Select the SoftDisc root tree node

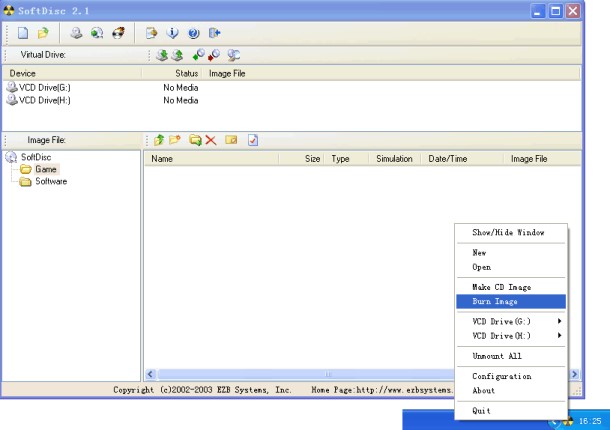point(36,157)
